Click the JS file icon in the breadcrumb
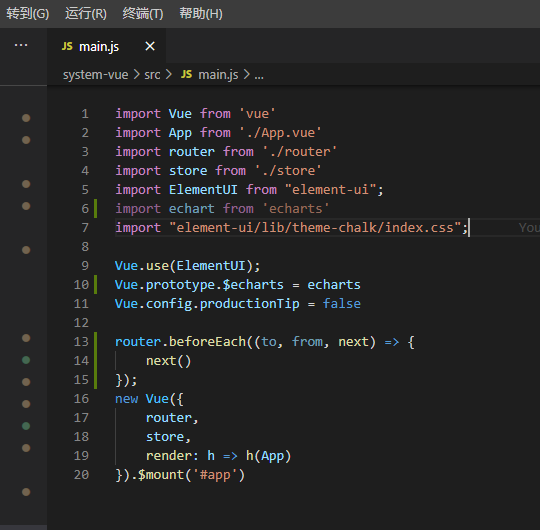The height and width of the screenshot is (530, 540). (x=186, y=74)
